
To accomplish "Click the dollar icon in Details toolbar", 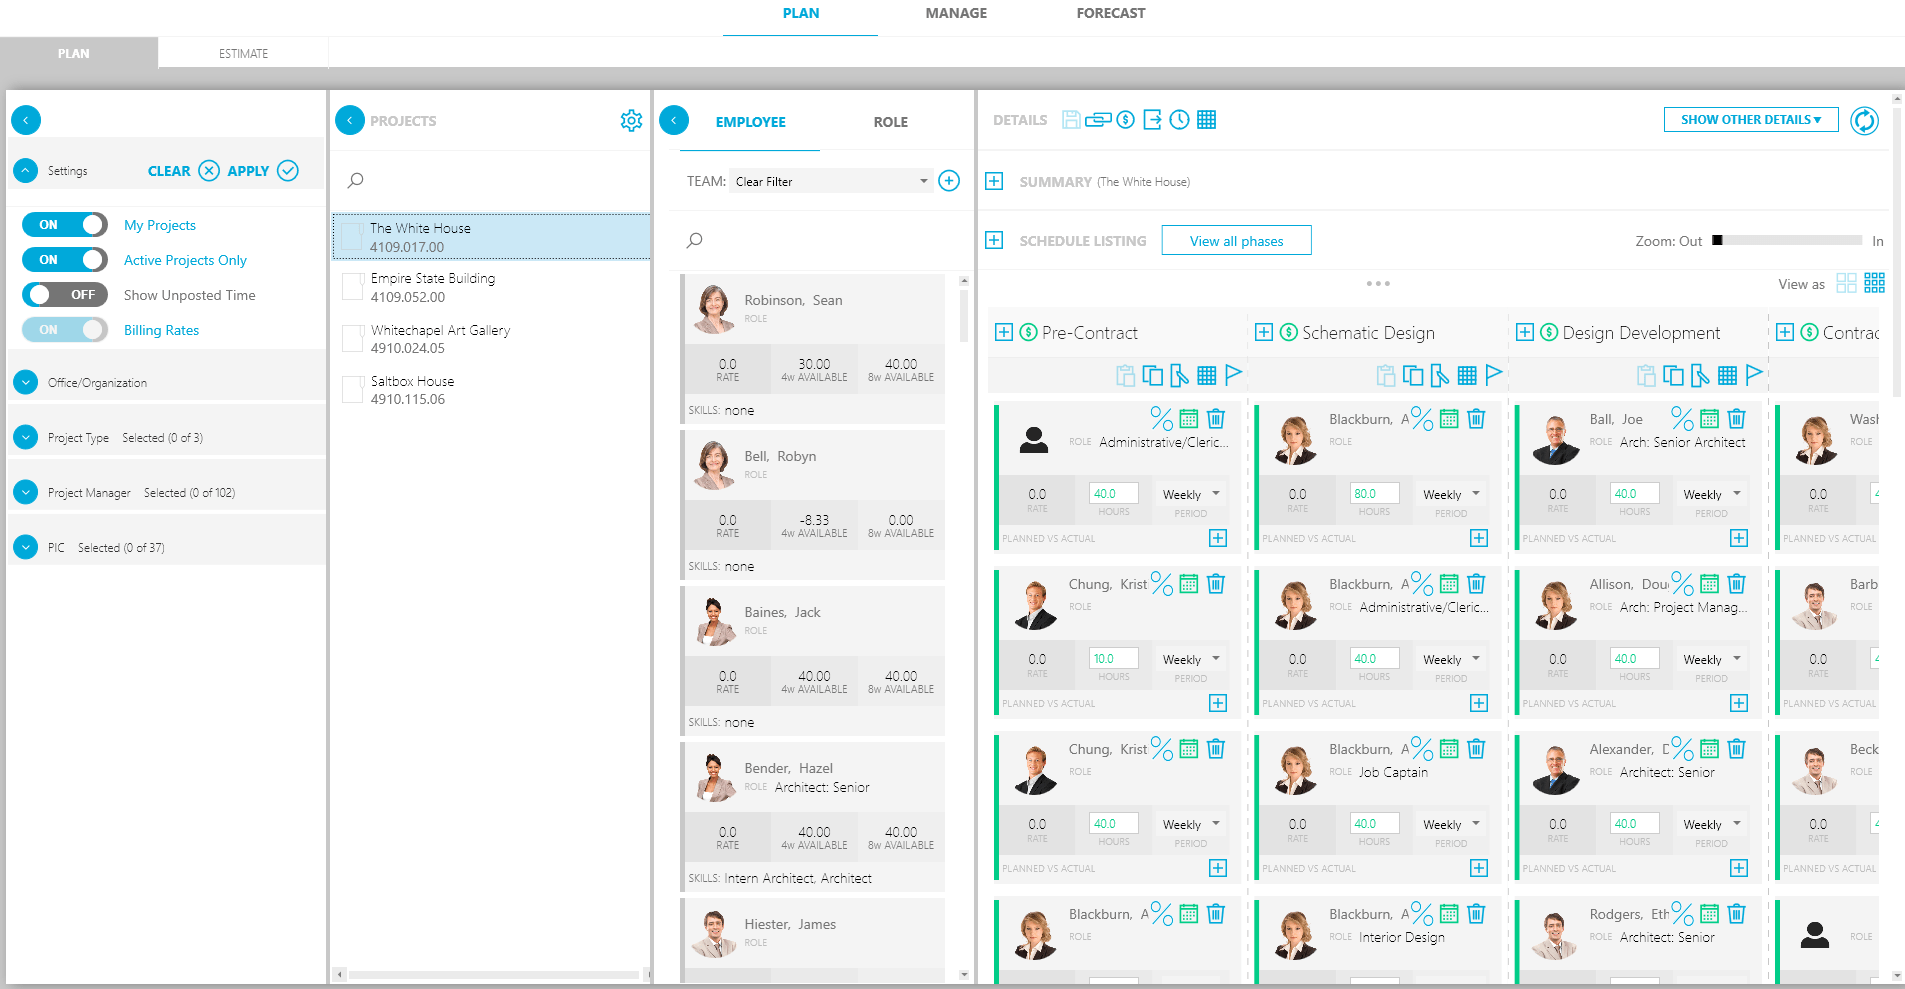I will pos(1126,120).
